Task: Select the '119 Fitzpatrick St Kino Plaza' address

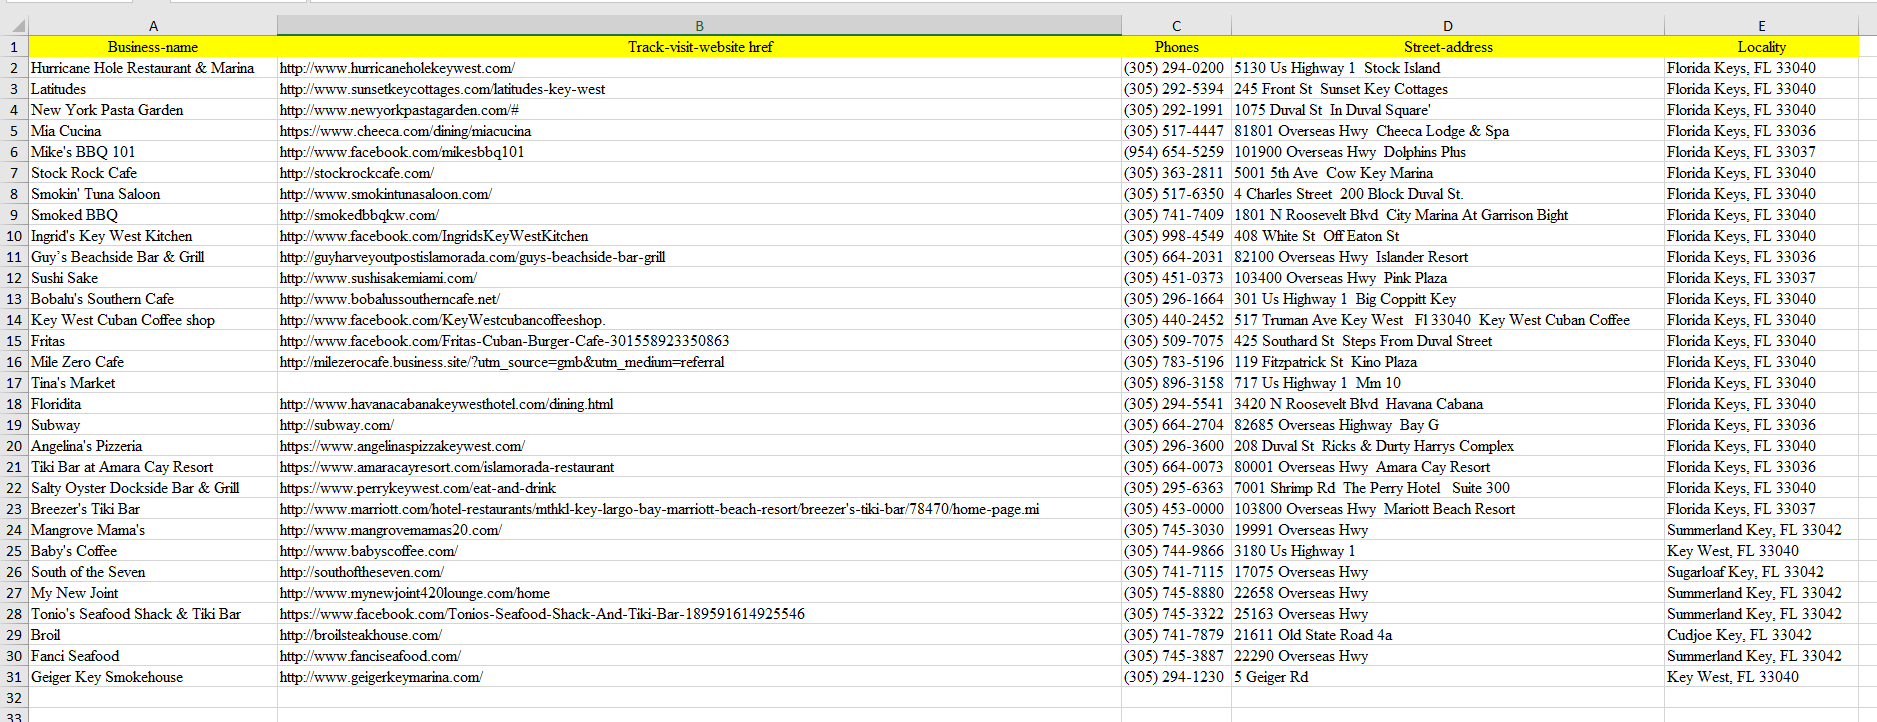Action: (1448, 362)
